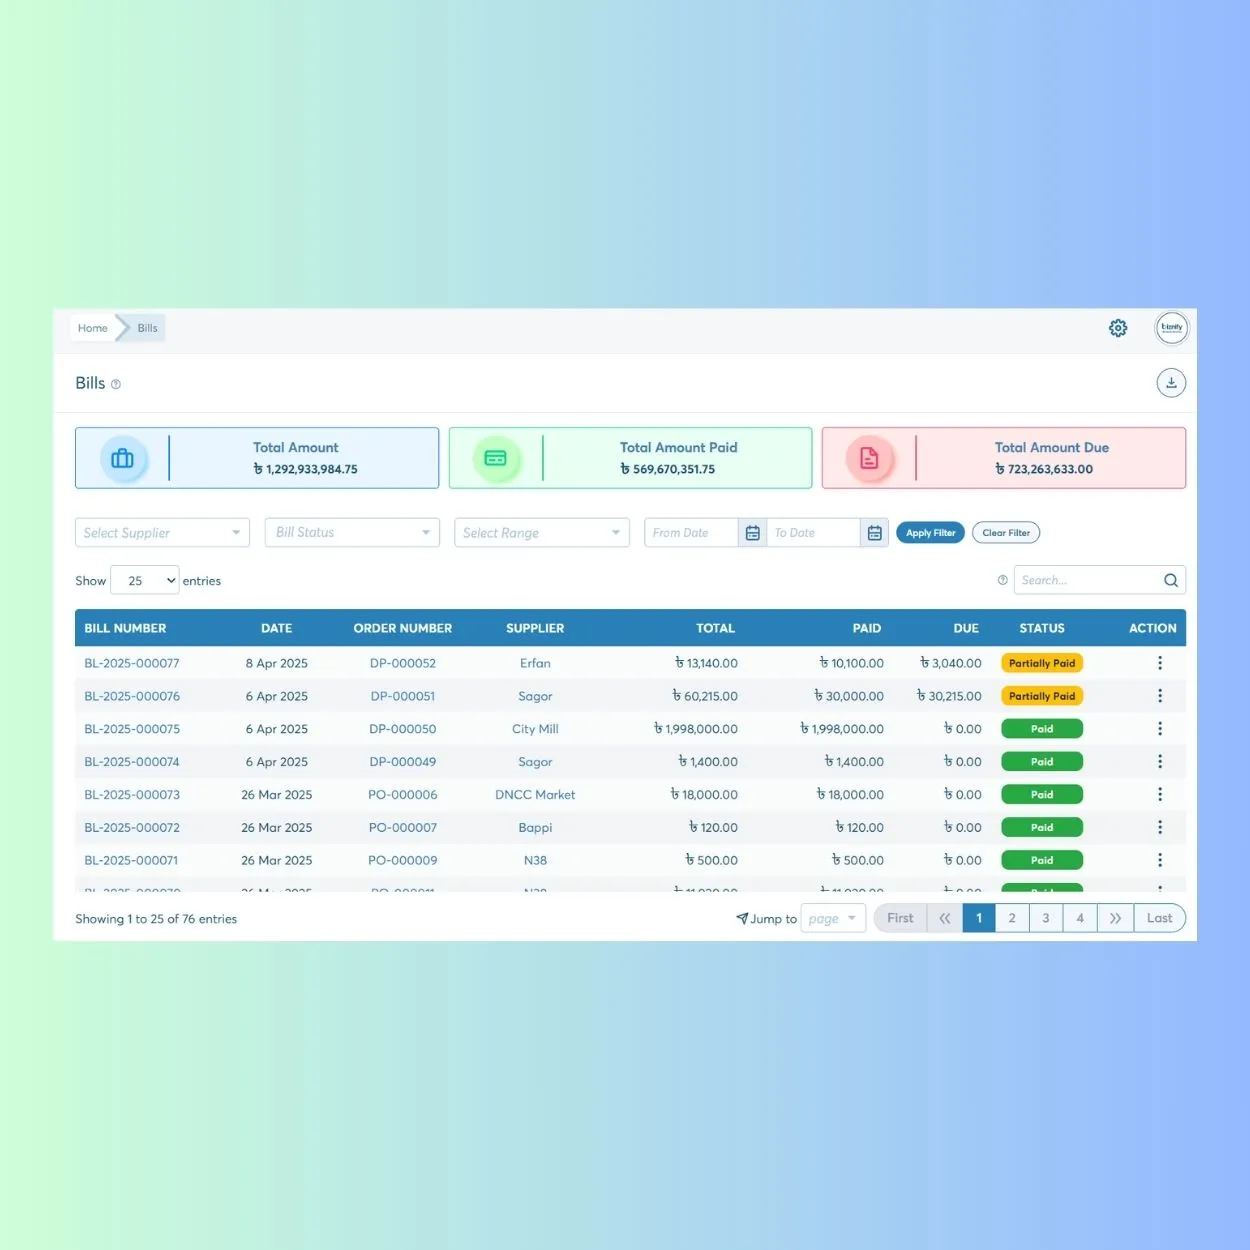
Task: Open the action menu for BL-2025-000075
Action: pyautogui.click(x=1160, y=728)
